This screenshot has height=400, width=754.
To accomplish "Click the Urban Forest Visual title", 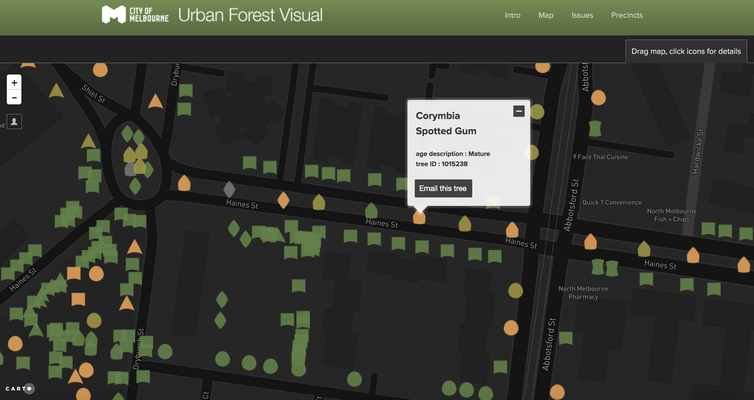I will (248, 15).
